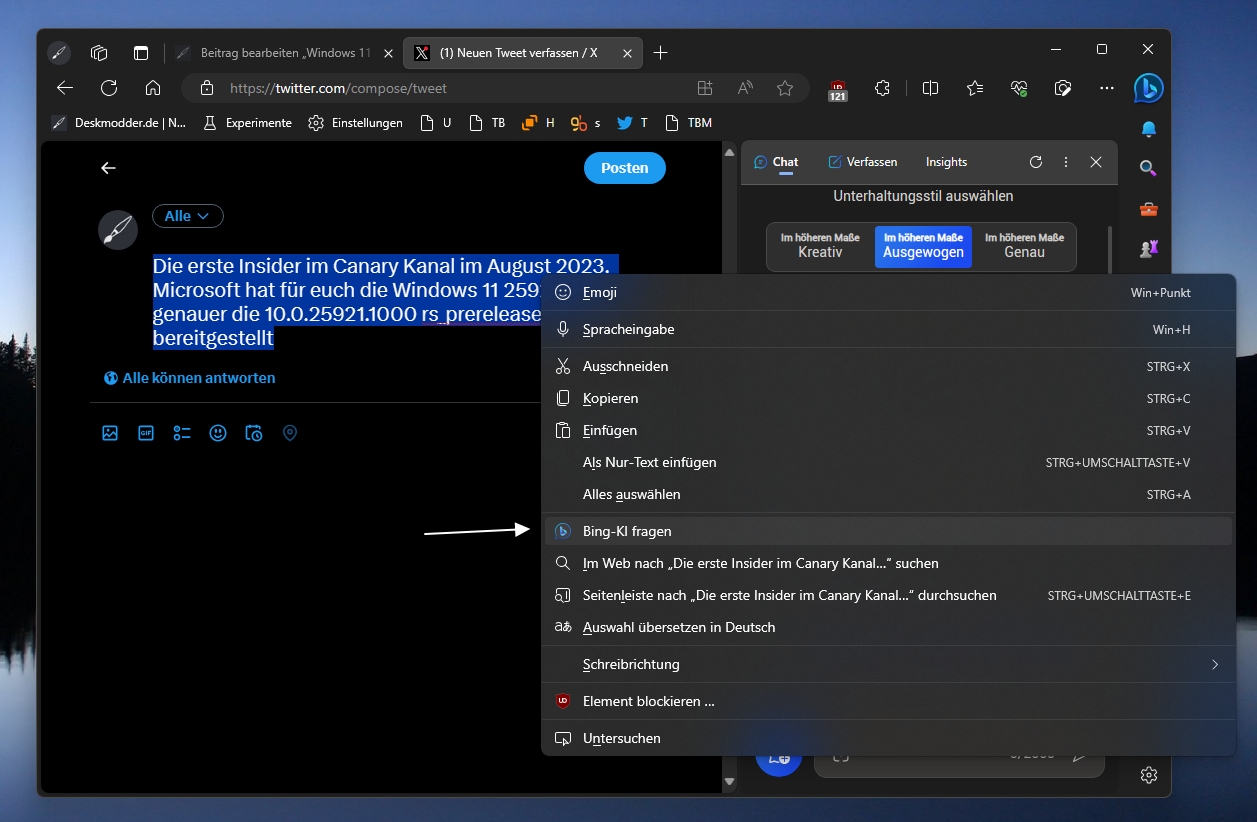This screenshot has height=822, width=1257.
Task: Open the tab actions menu icon
Action: tap(141, 52)
